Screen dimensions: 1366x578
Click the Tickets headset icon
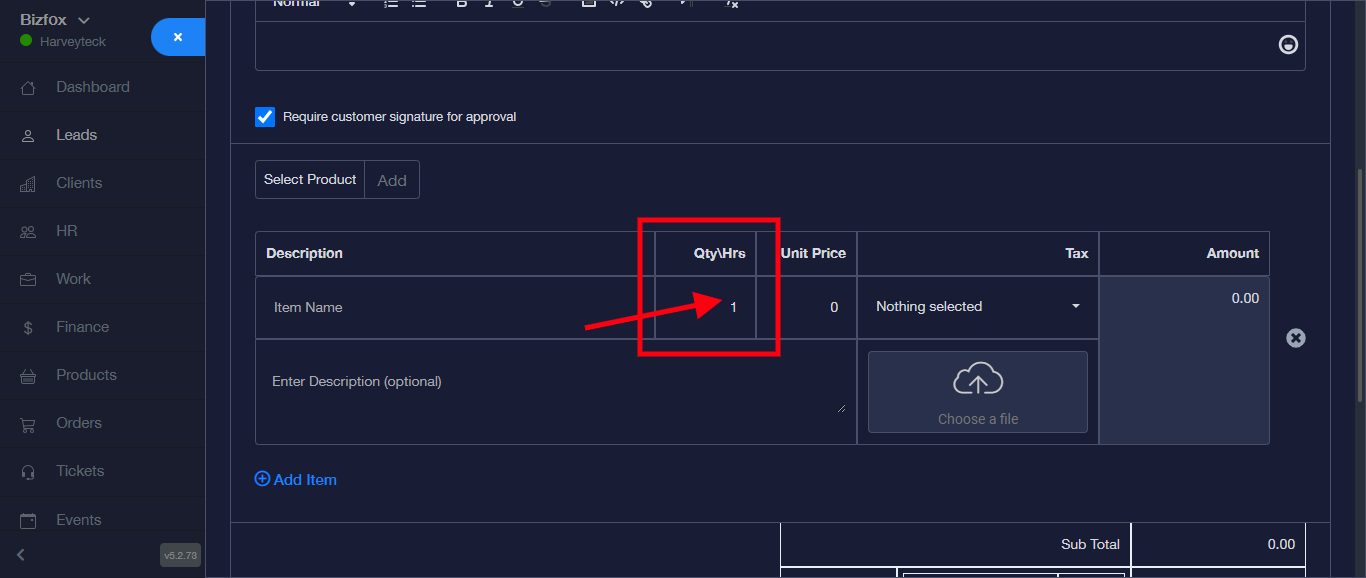pyautogui.click(x=28, y=472)
